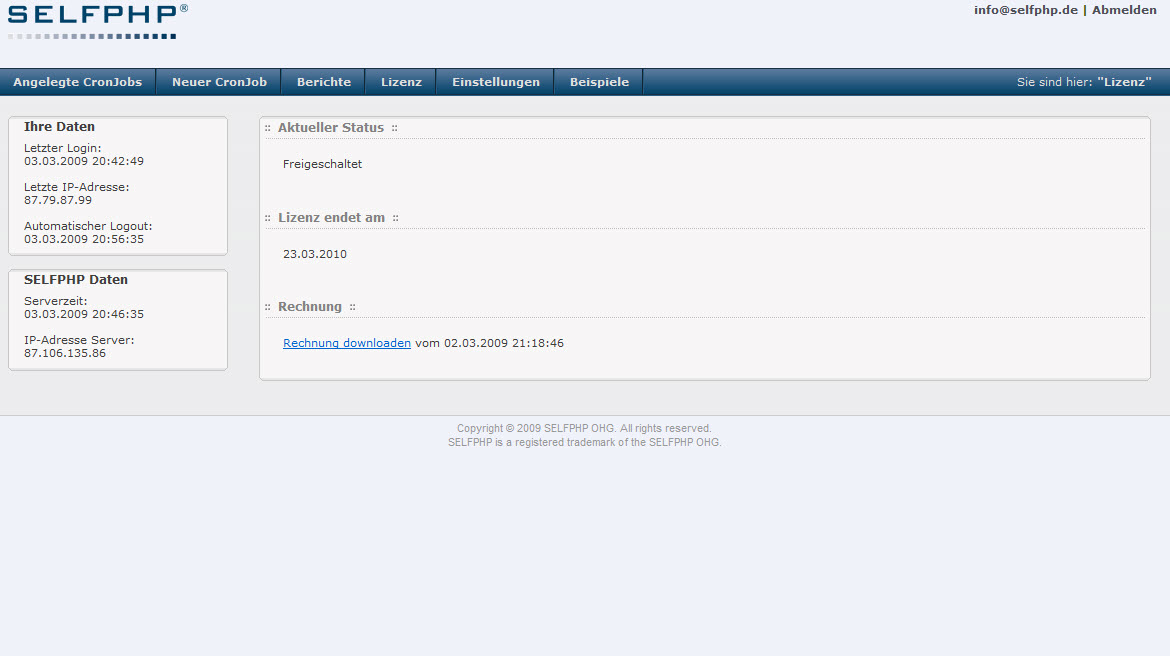Select Lizenz in the navigation bar

[x=401, y=82]
